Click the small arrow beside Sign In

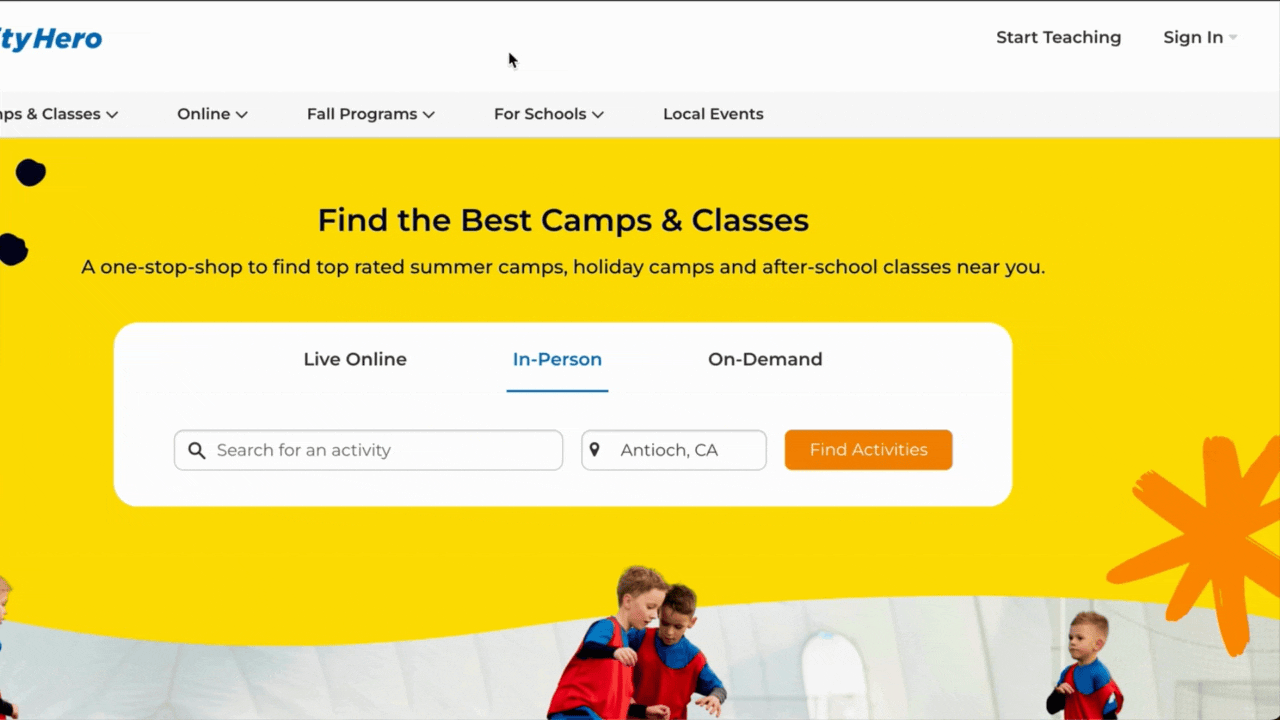1233,38
